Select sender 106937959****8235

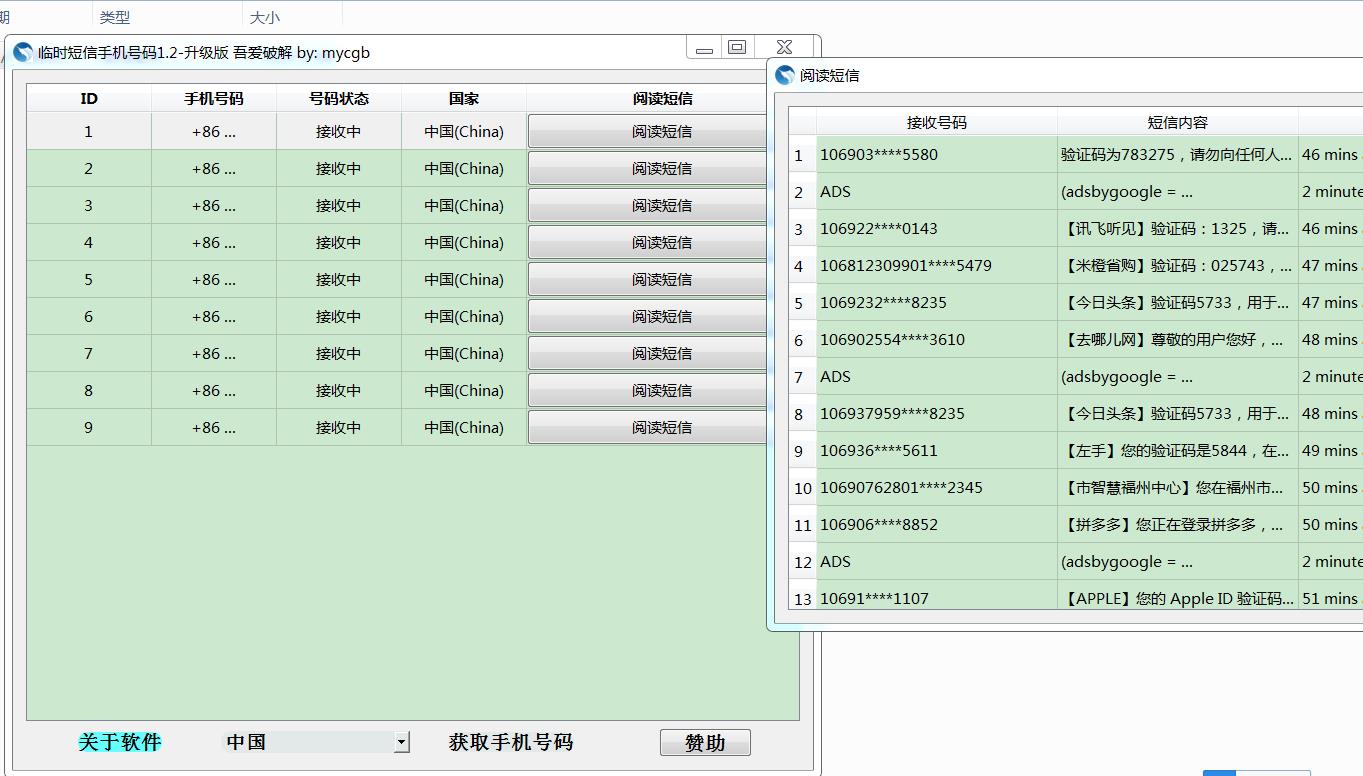(x=937, y=414)
